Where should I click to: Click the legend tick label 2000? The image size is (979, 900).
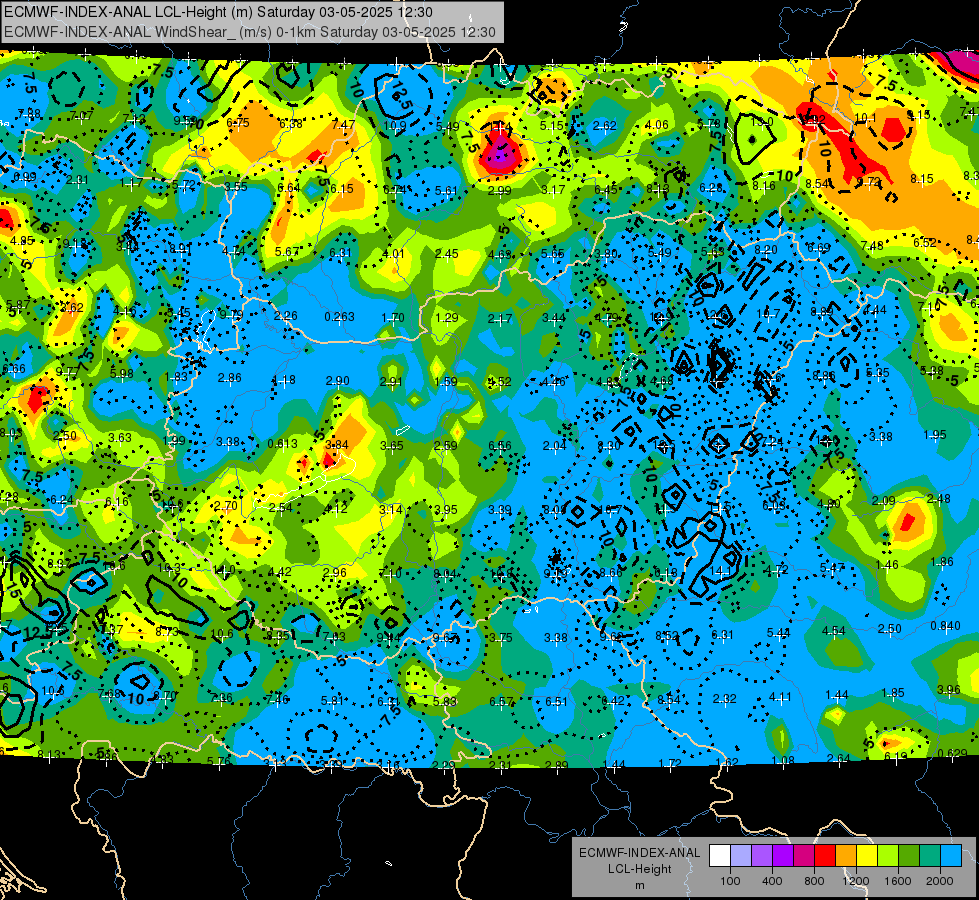click(x=940, y=881)
